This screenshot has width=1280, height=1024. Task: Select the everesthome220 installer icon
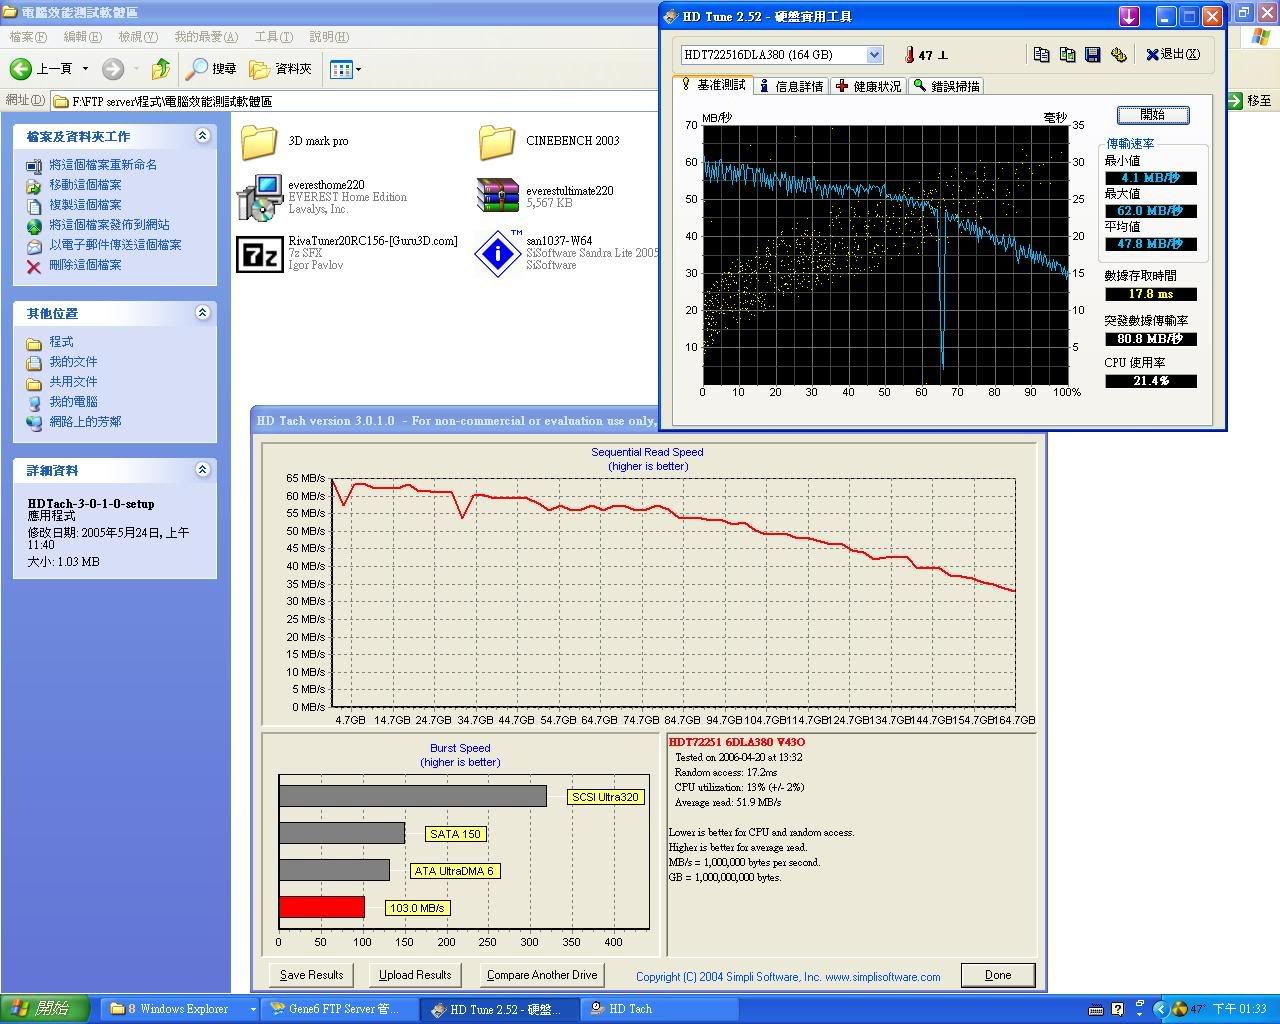pyautogui.click(x=259, y=197)
